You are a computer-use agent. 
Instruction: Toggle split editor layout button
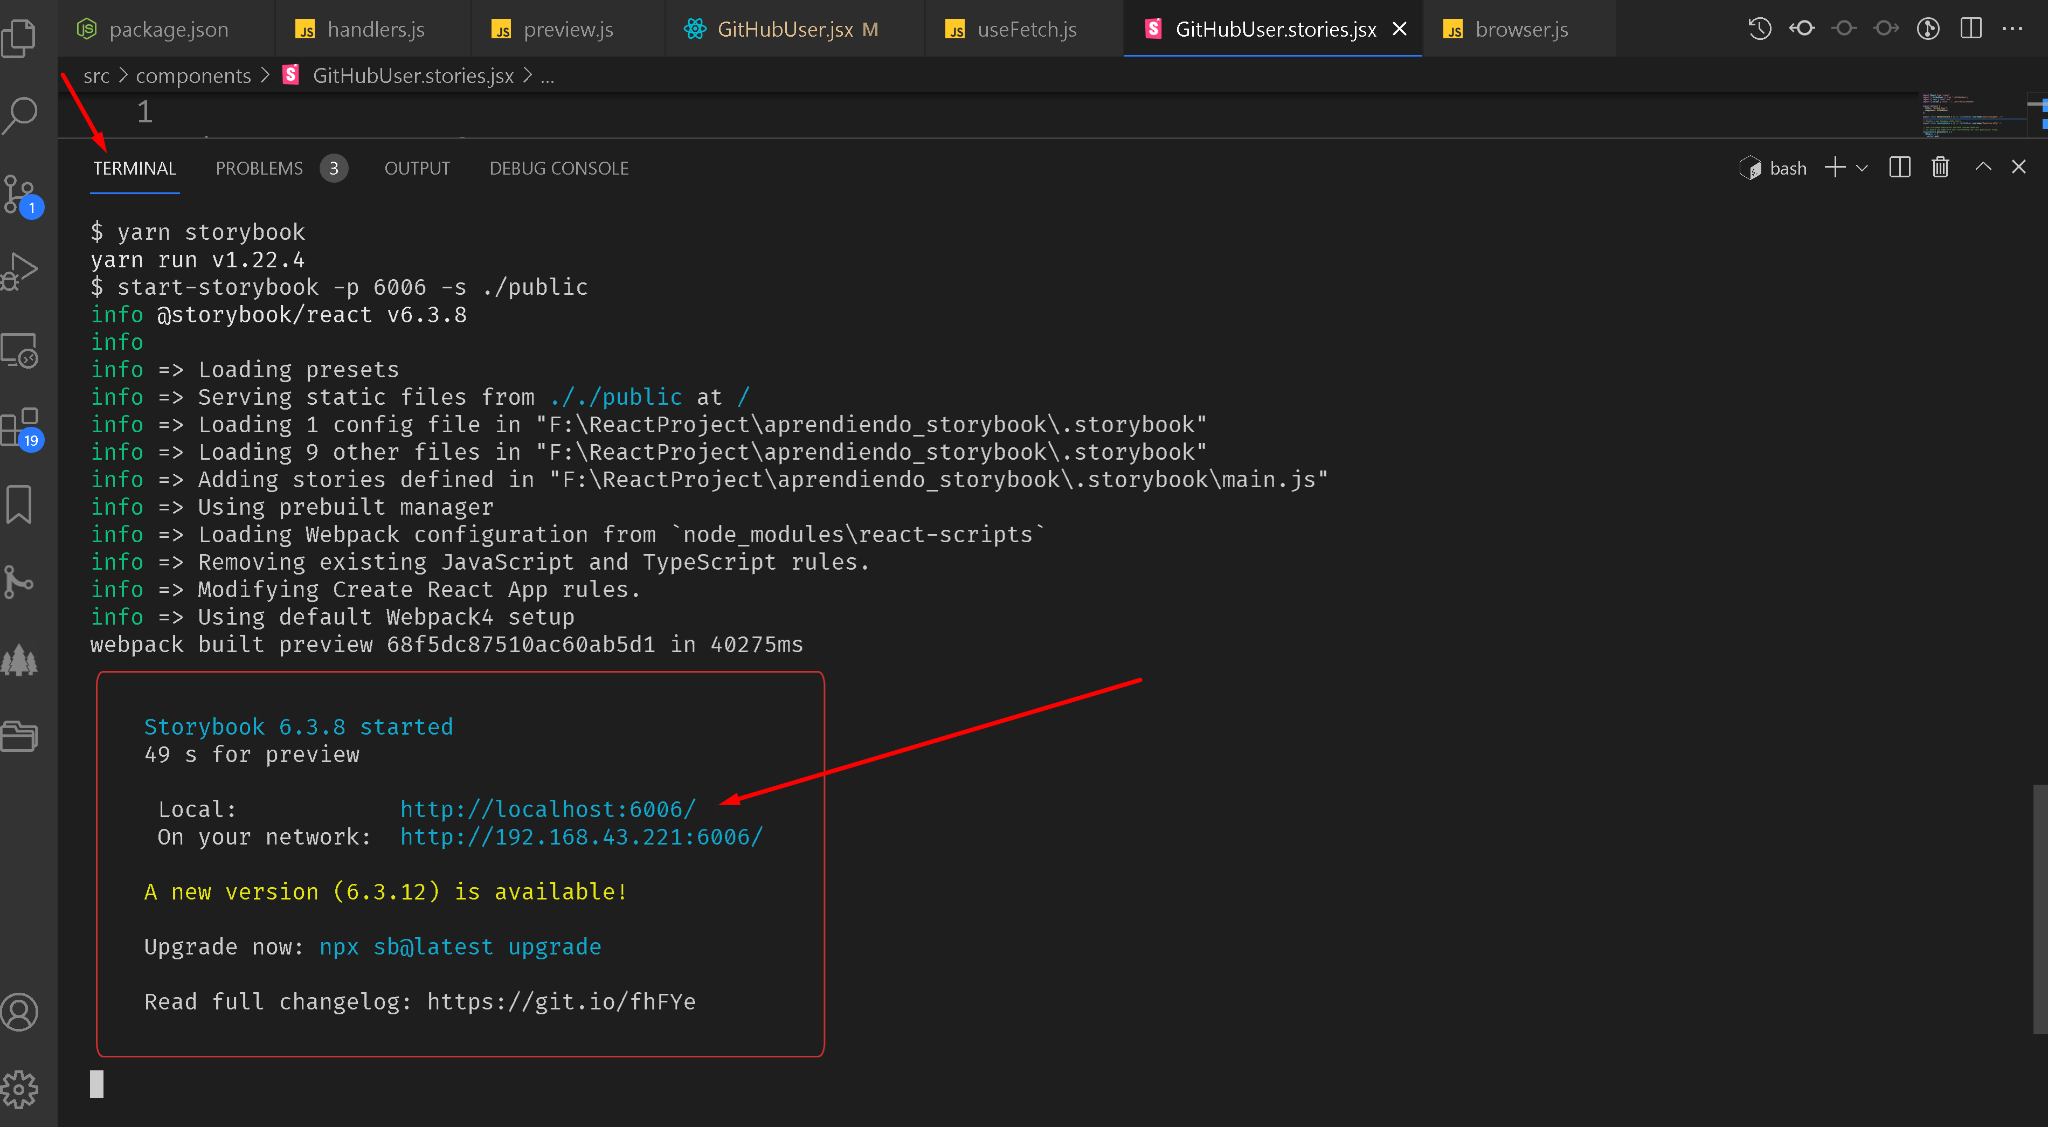[1971, 29]
